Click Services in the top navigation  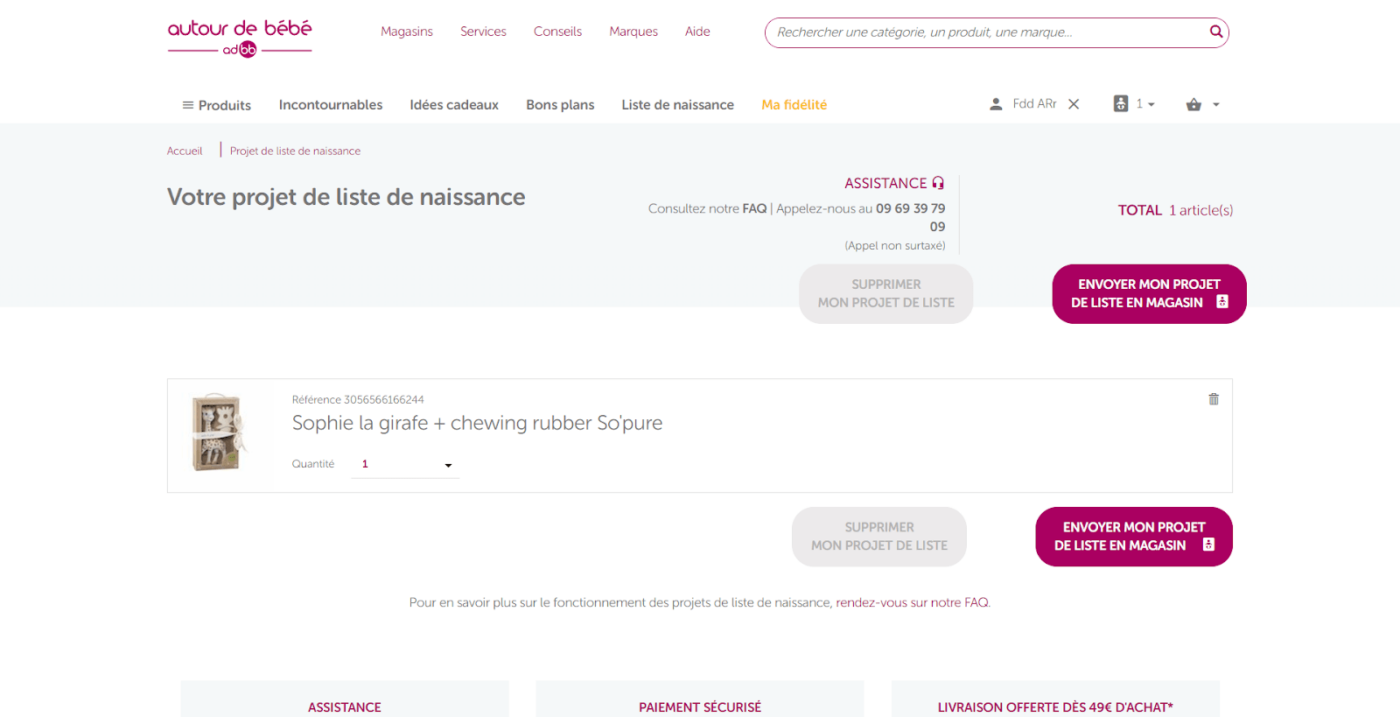coord(483,32)
